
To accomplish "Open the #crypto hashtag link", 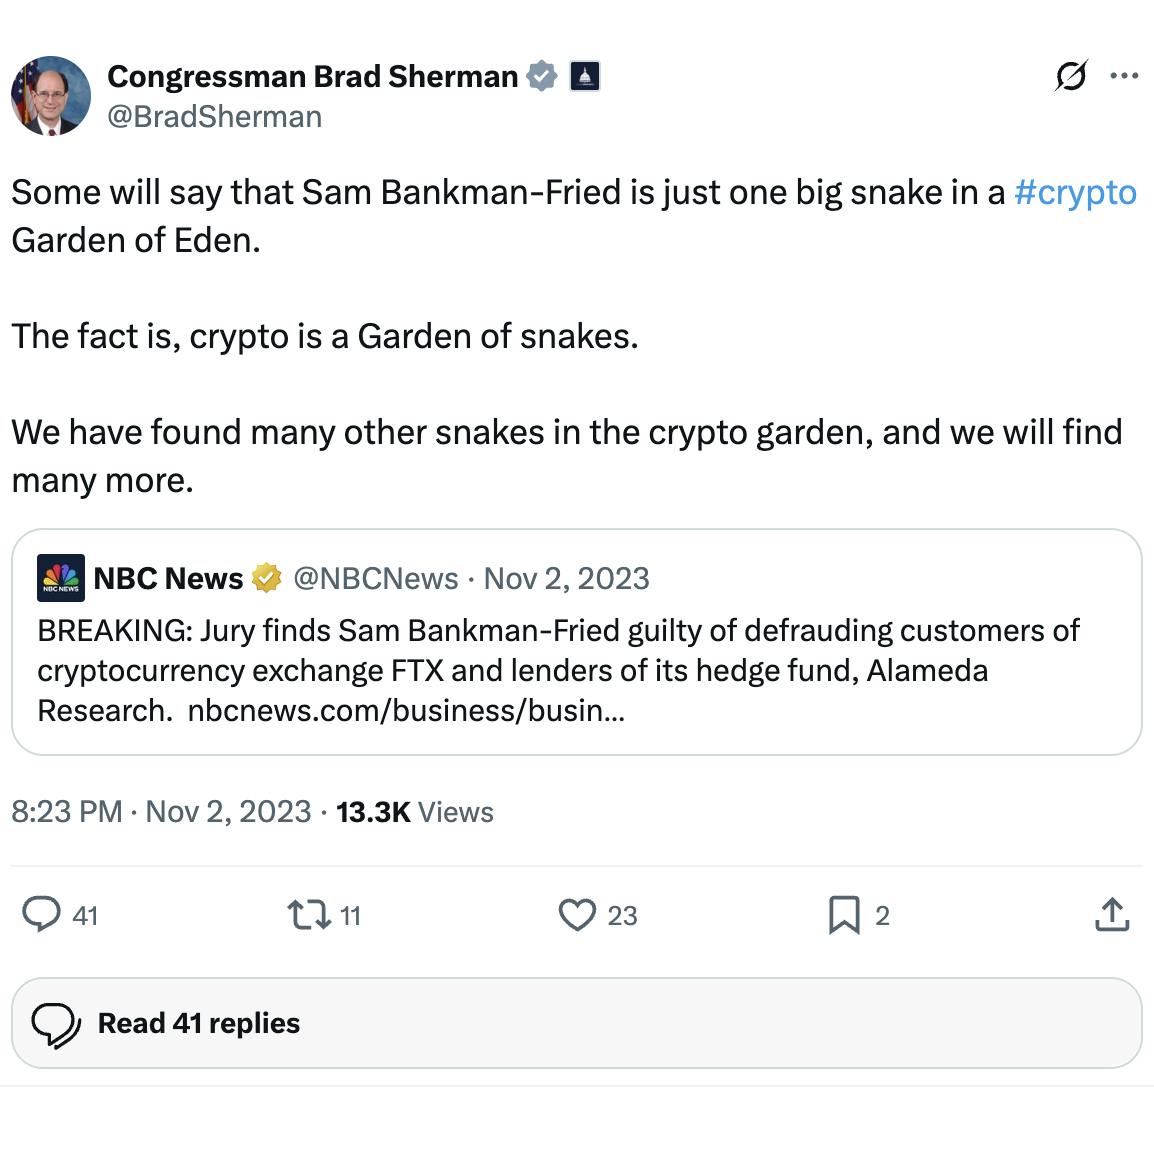I will pos(1075,192).
